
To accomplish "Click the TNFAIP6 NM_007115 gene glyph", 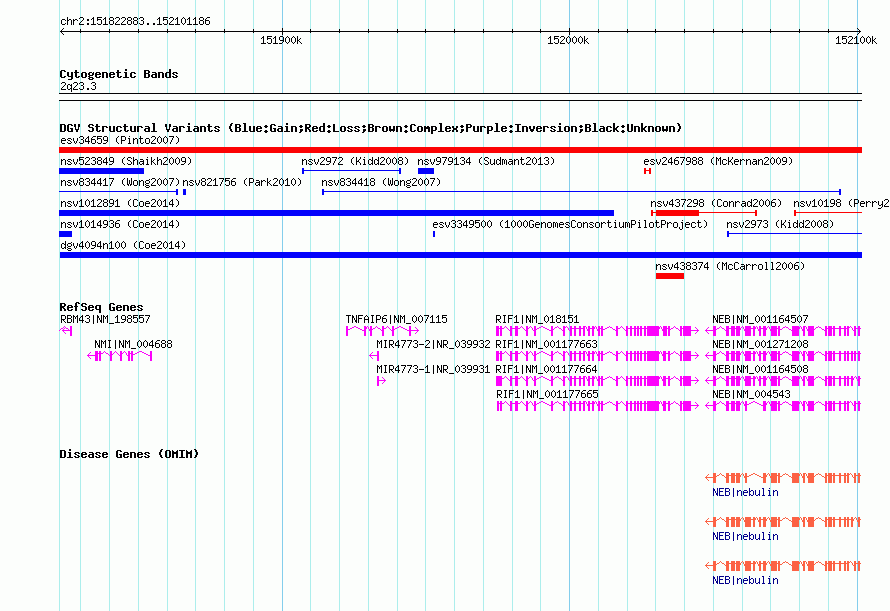I will [x=383, y=331].
